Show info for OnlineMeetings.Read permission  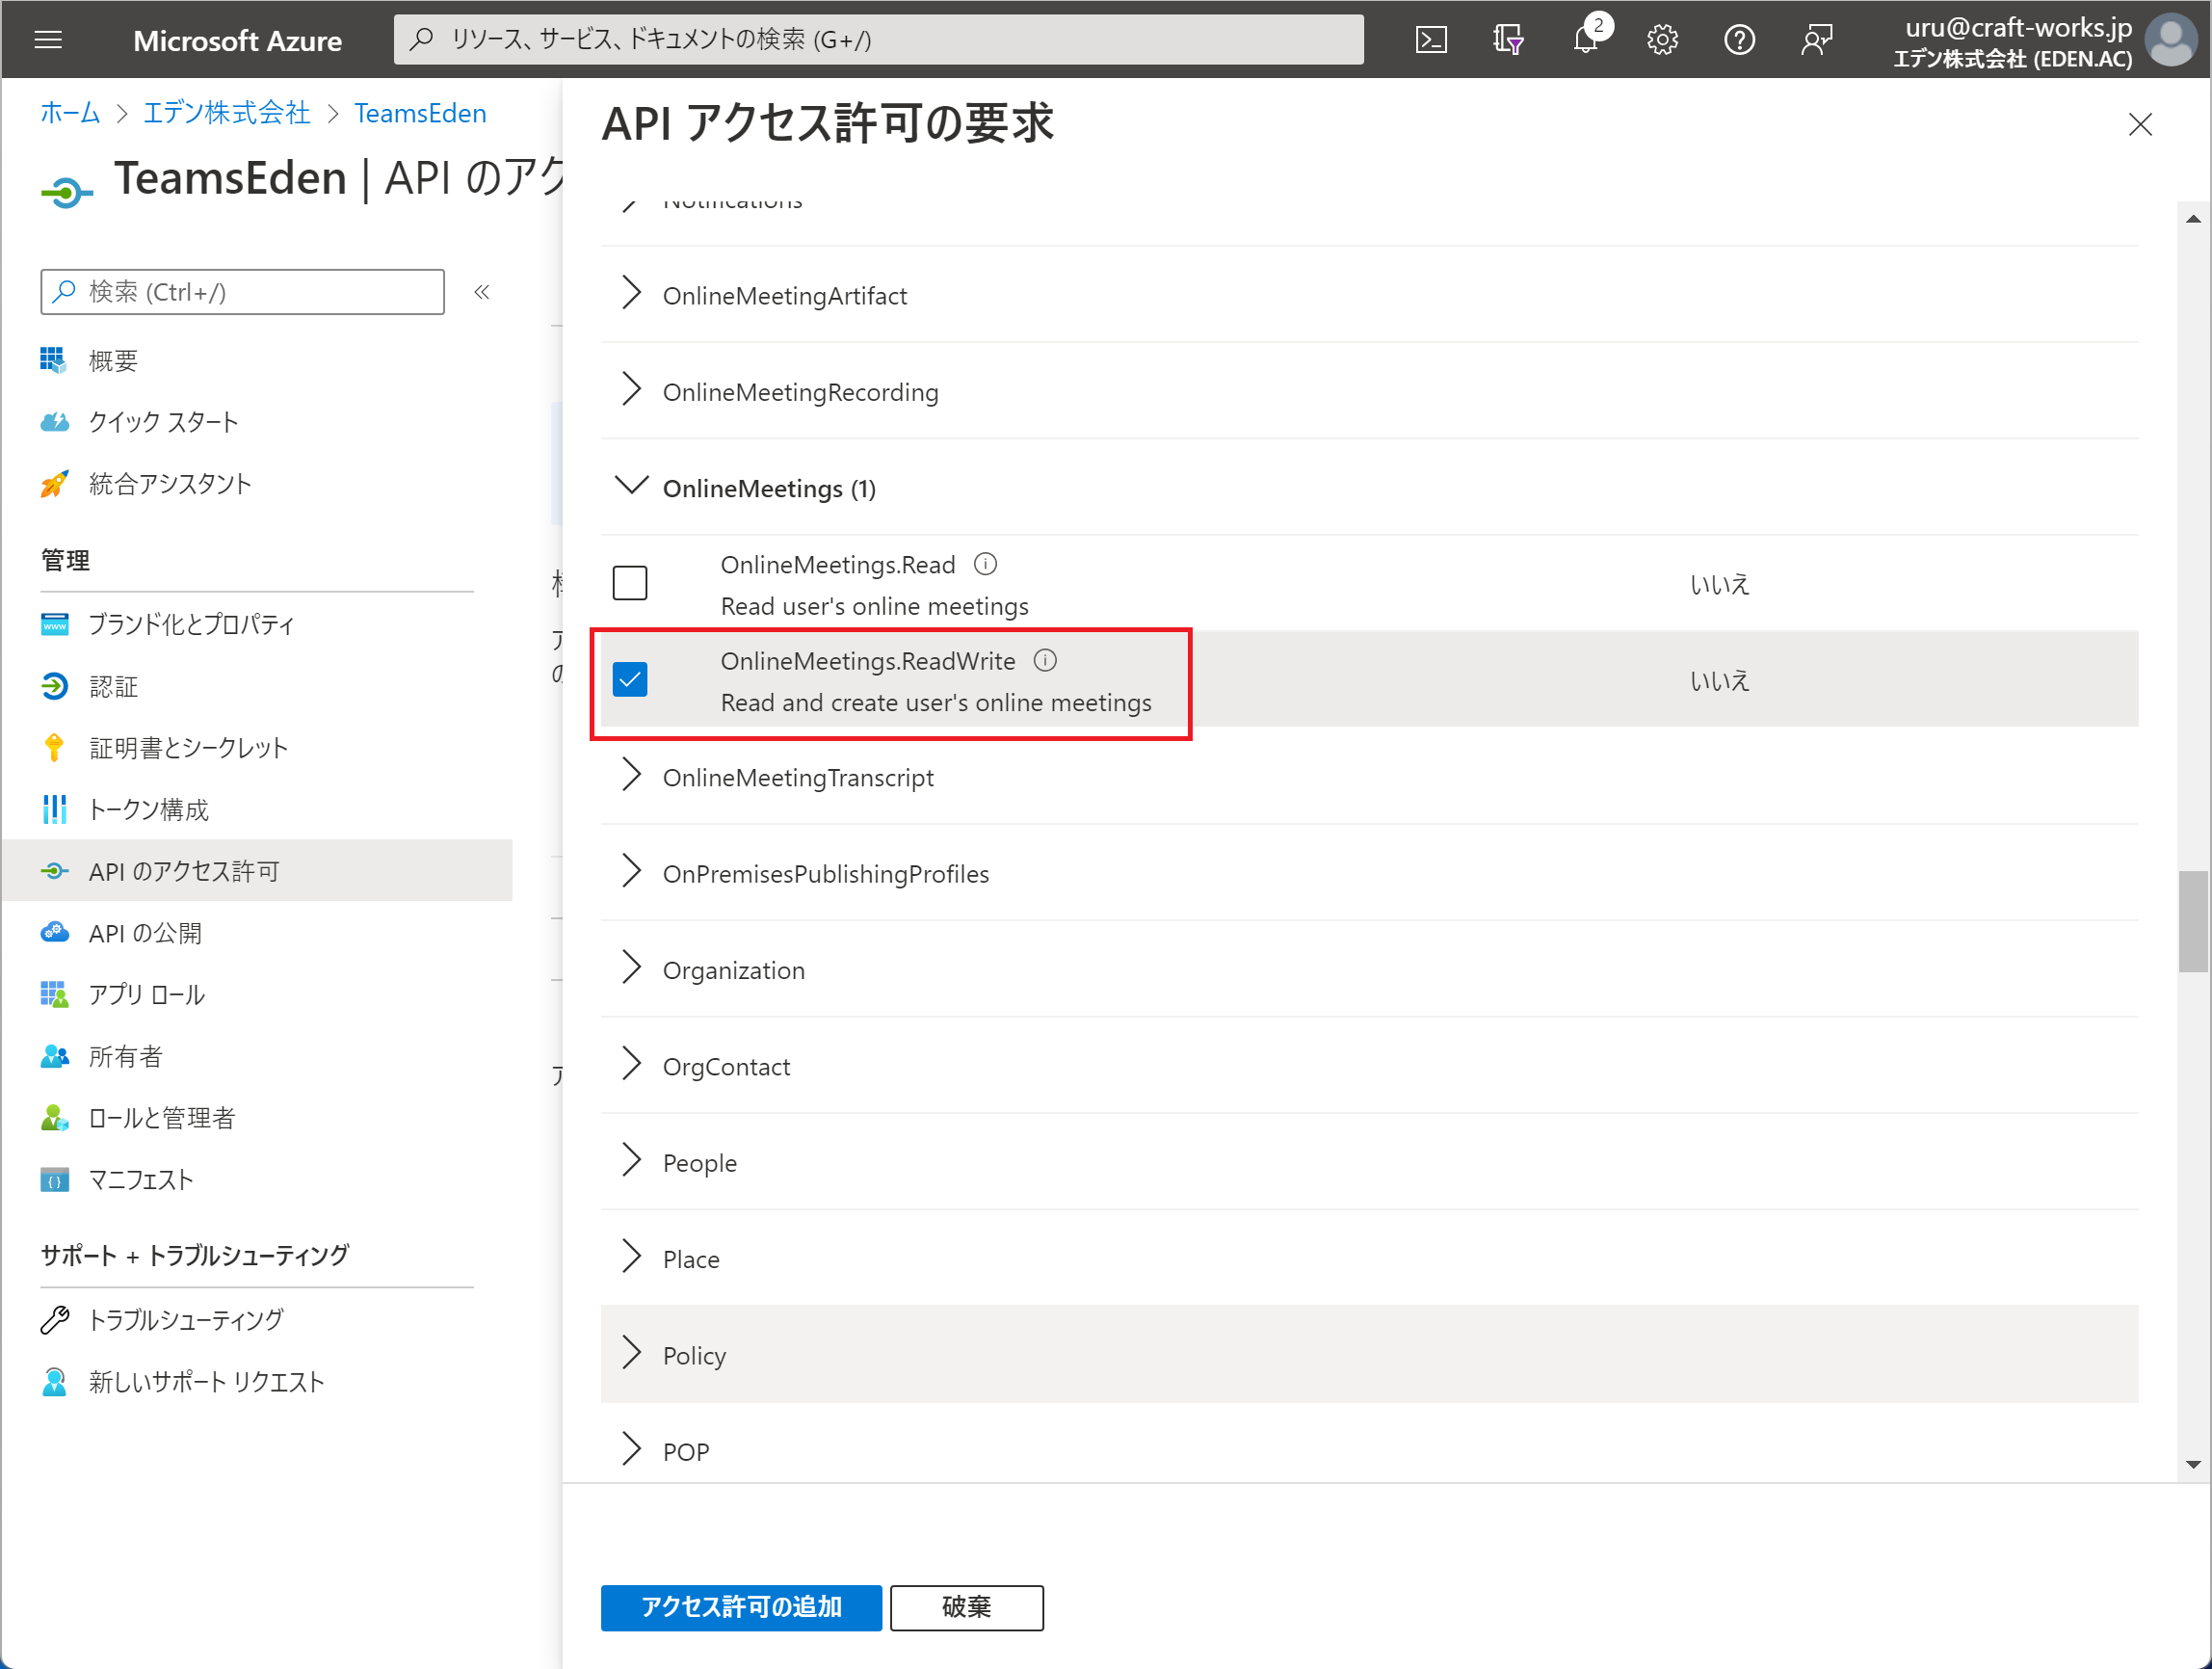coord(985,564)
